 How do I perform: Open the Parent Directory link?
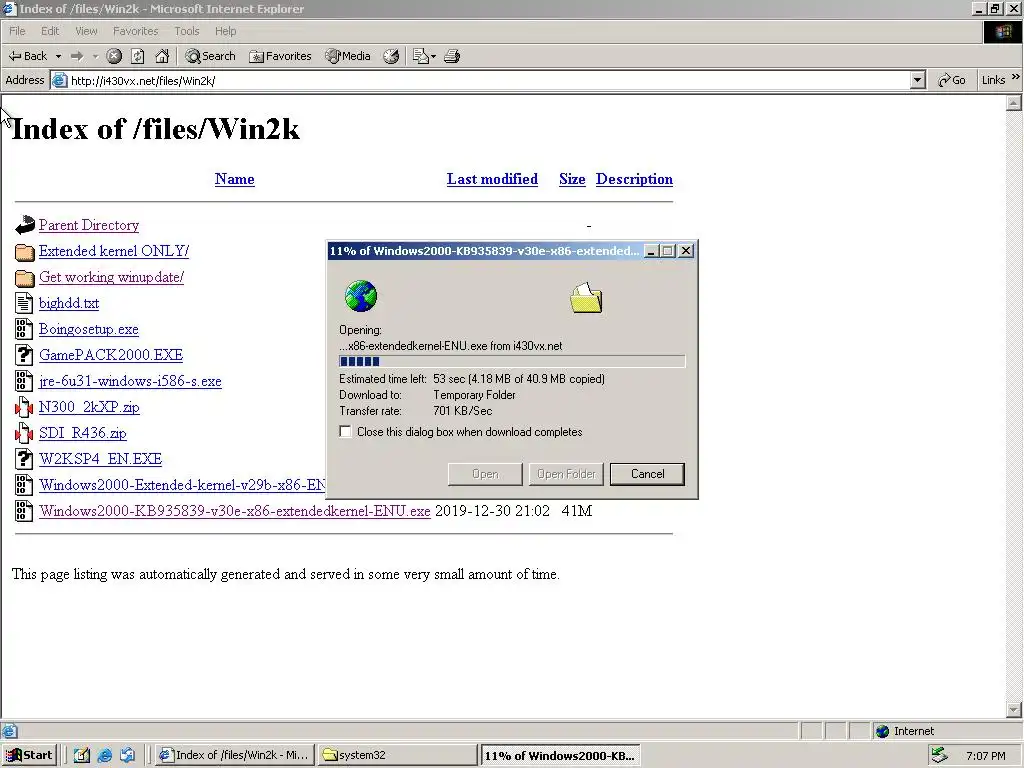tap(89, 225)
